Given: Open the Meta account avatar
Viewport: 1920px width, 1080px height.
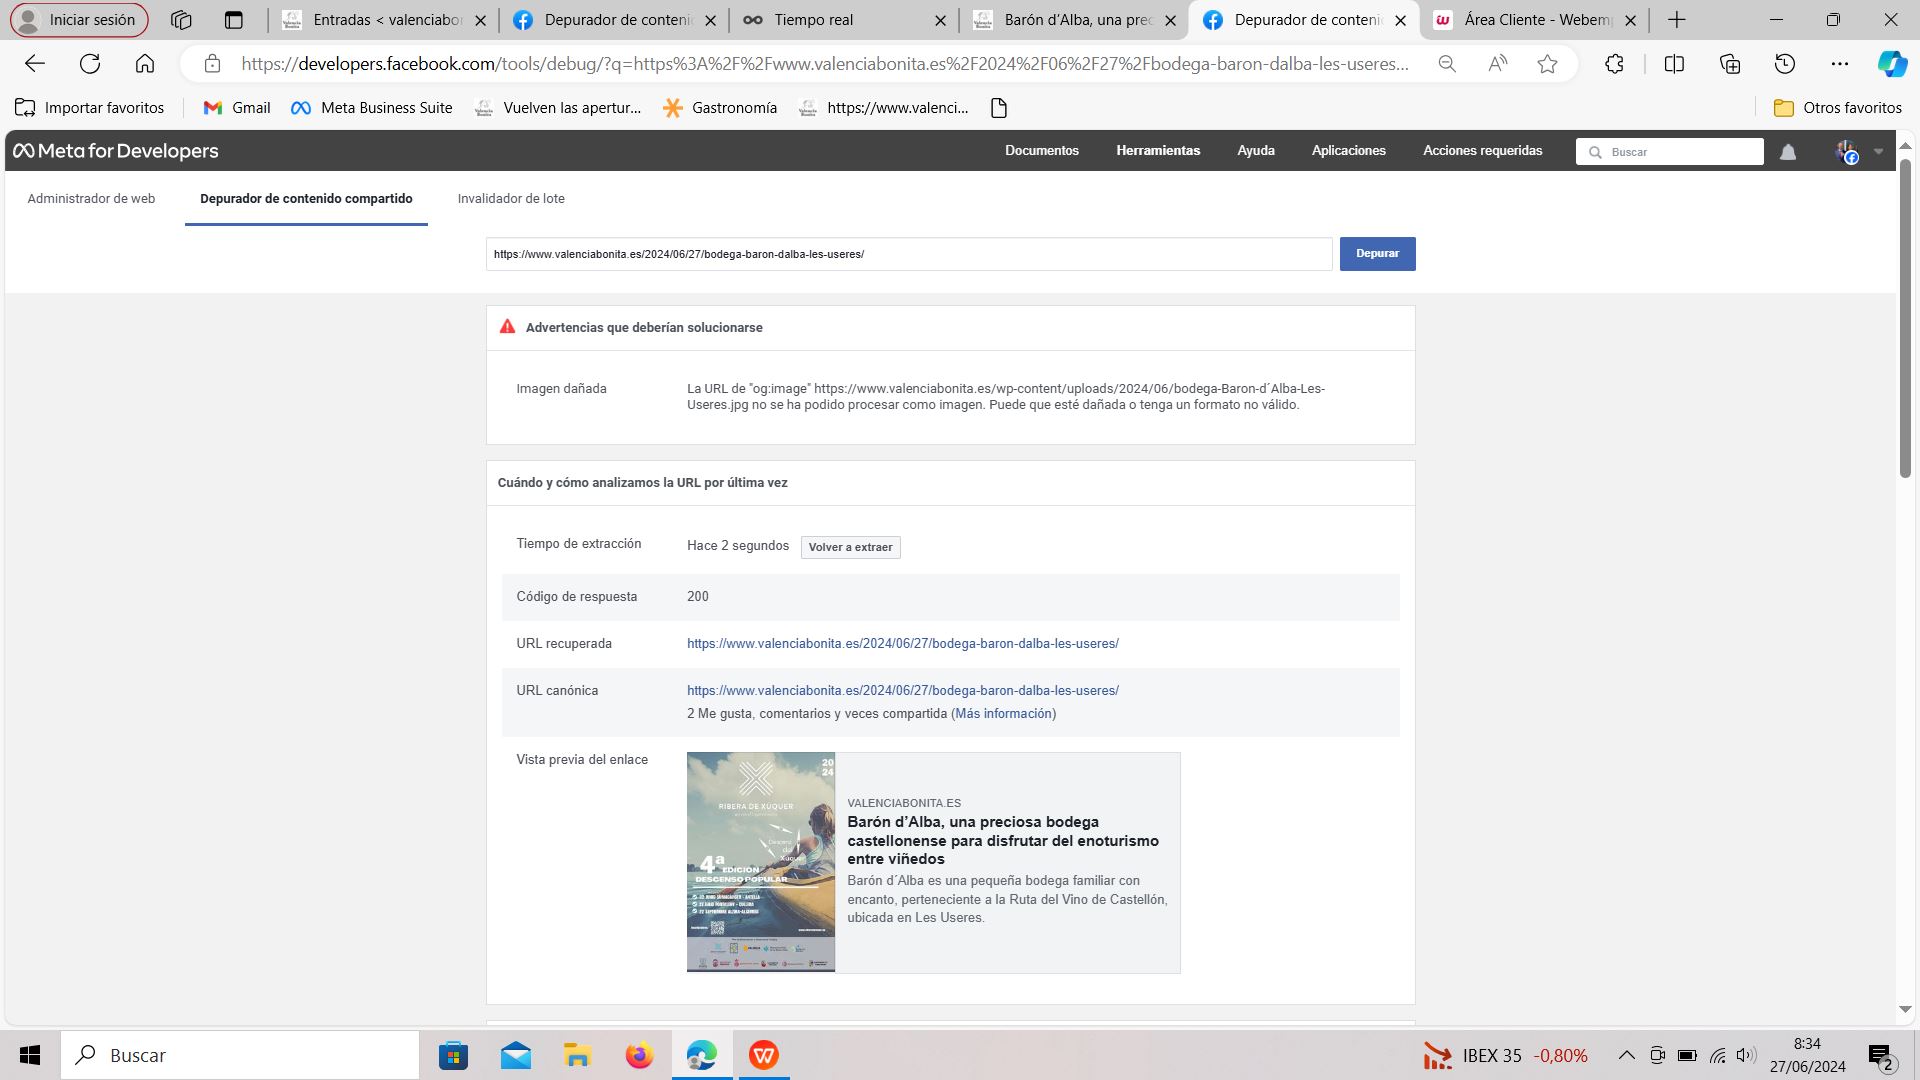Looking at the screenshot, I should pos(1847,152).
